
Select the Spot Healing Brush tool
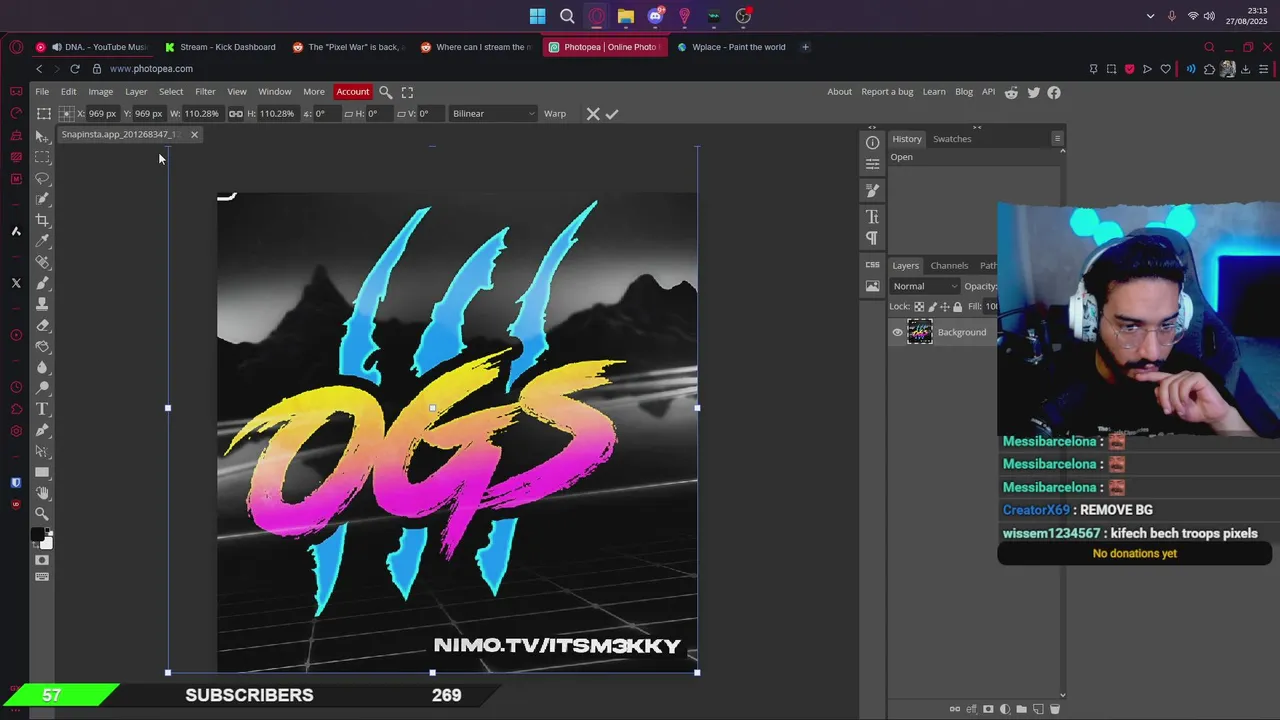42,262
